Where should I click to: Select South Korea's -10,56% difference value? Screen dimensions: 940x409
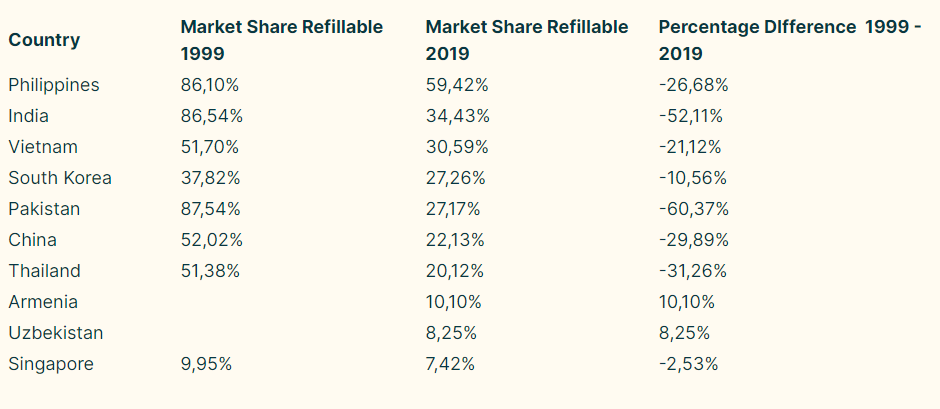[692, 178]
